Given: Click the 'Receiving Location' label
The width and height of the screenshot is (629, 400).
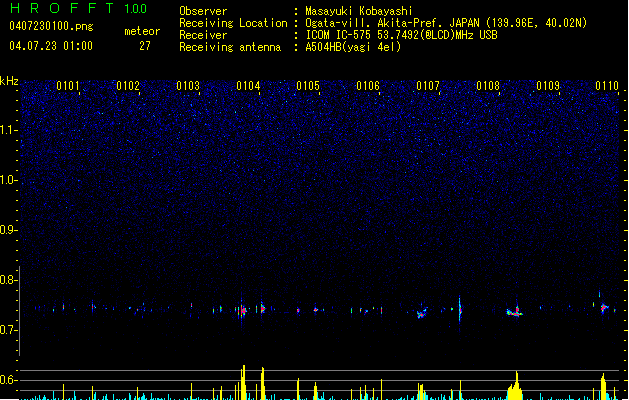Looking at the screenshot, I should [x=233, y=23].
